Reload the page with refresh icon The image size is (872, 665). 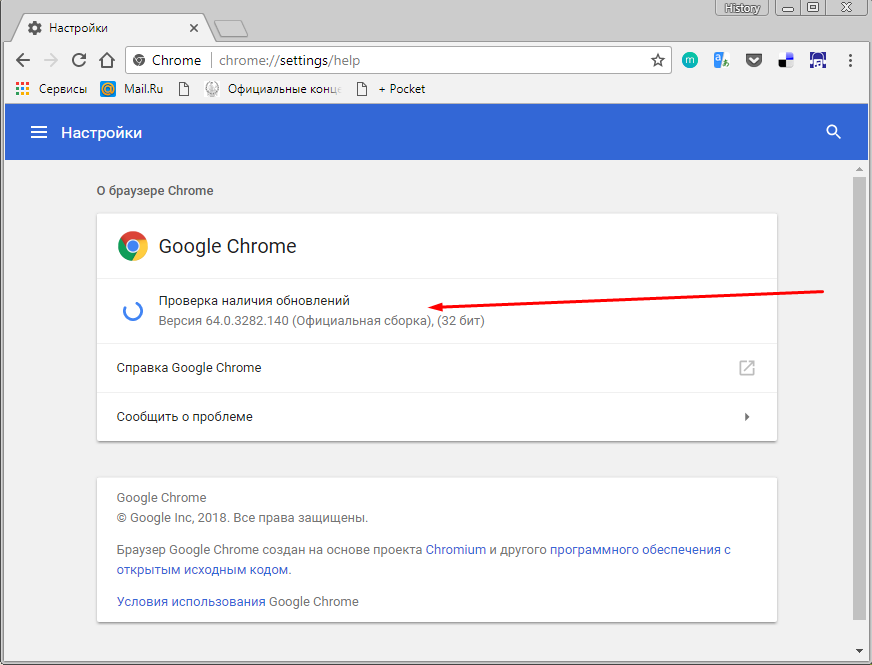pyautogui.click(x=79, y=60)
